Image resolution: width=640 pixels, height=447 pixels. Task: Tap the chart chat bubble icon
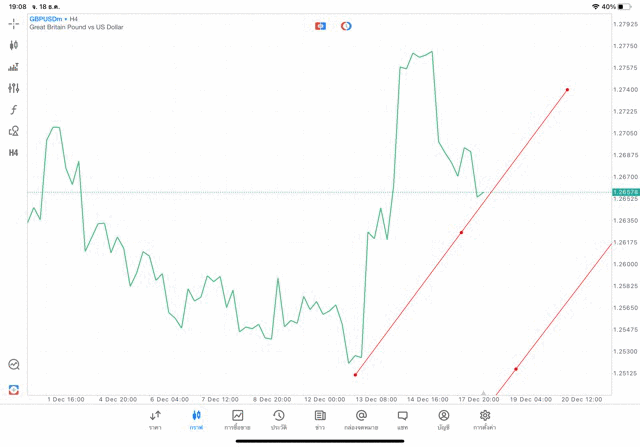pyautogui.click(x=14, y=365)
